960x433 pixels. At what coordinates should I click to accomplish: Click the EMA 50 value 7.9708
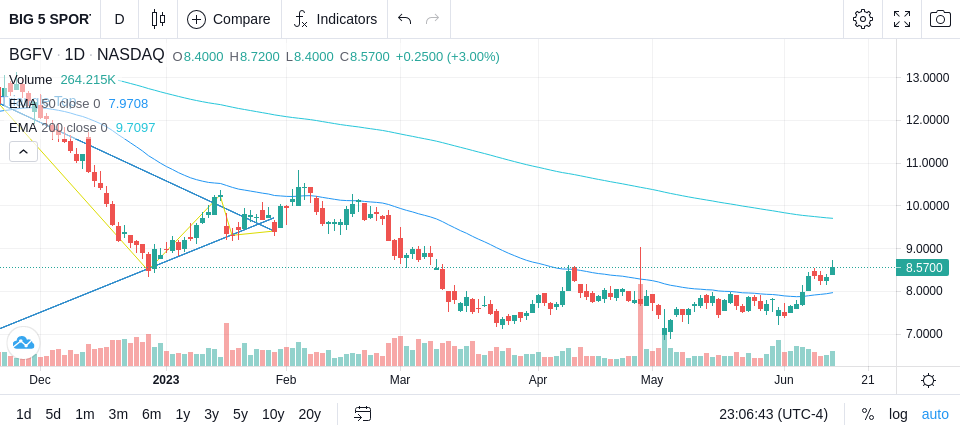(128, 104)
